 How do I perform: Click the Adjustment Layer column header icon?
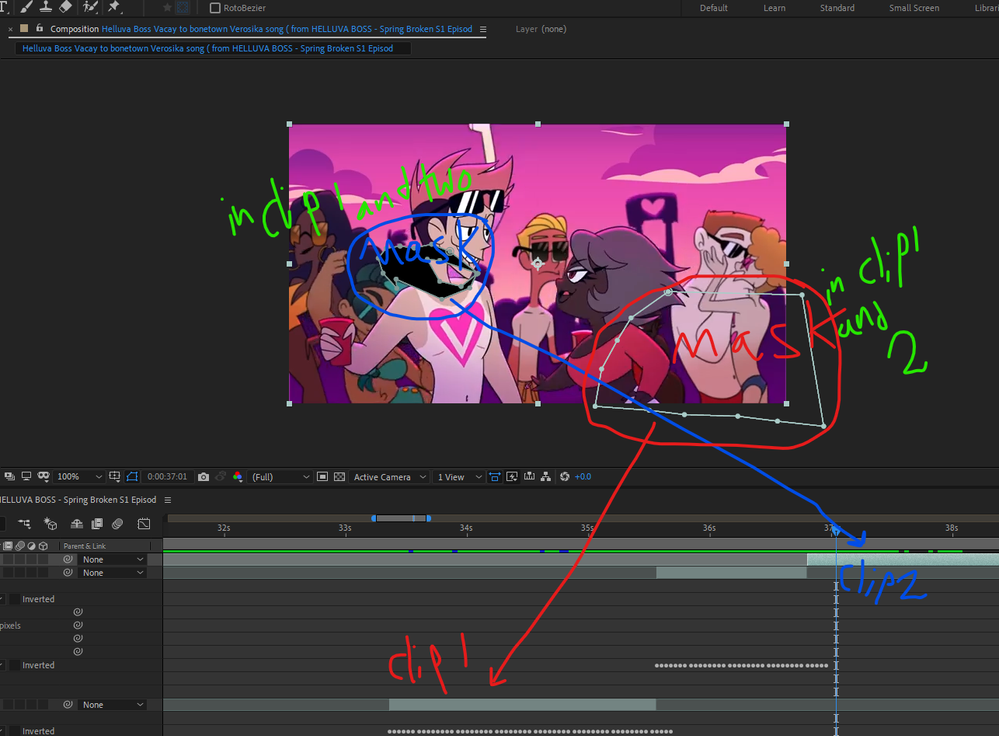(x=31, y=546)
